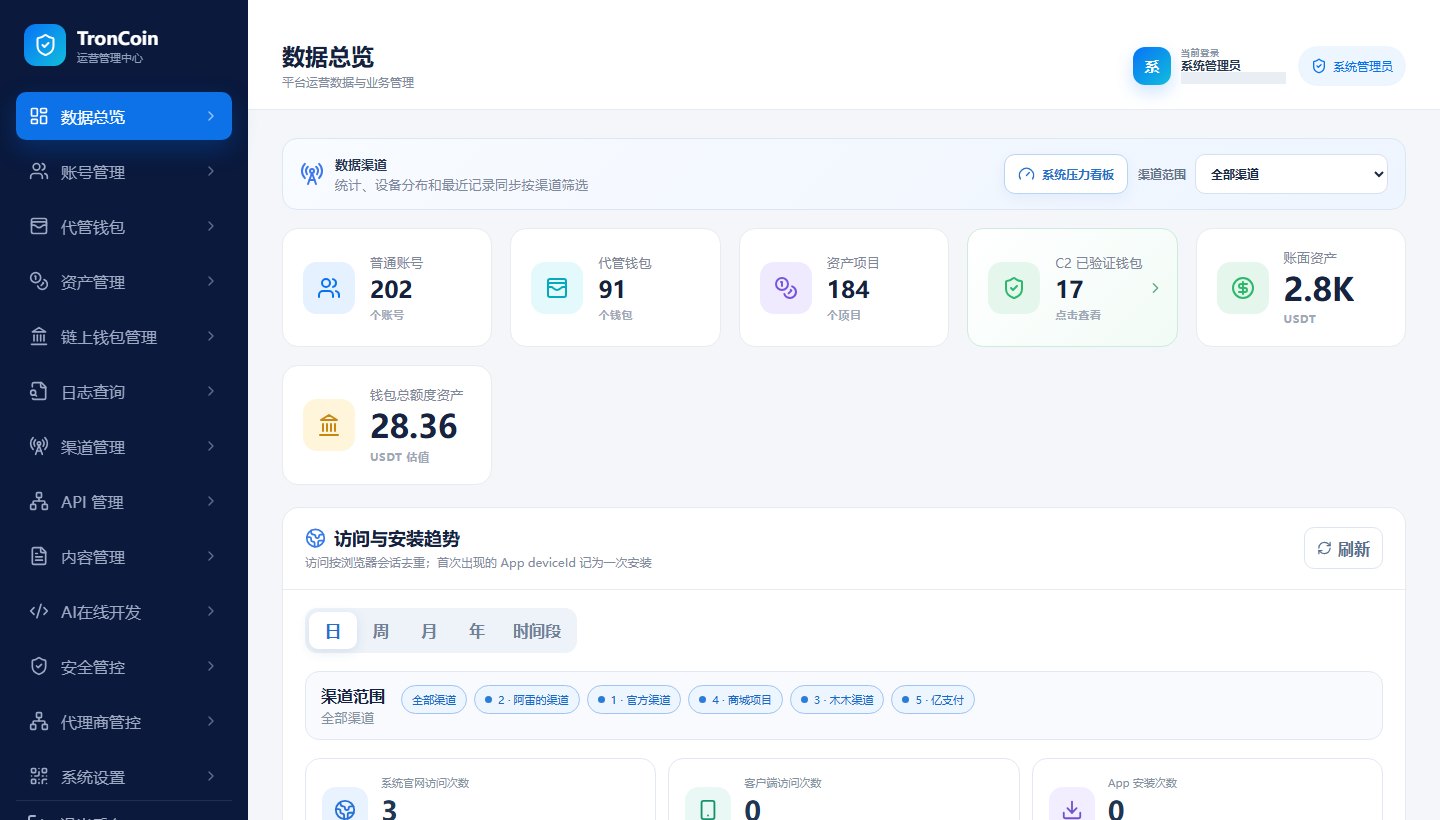Select the 日 period tab
Screen dimensions: 1440x820
click(x=333, y=631)
